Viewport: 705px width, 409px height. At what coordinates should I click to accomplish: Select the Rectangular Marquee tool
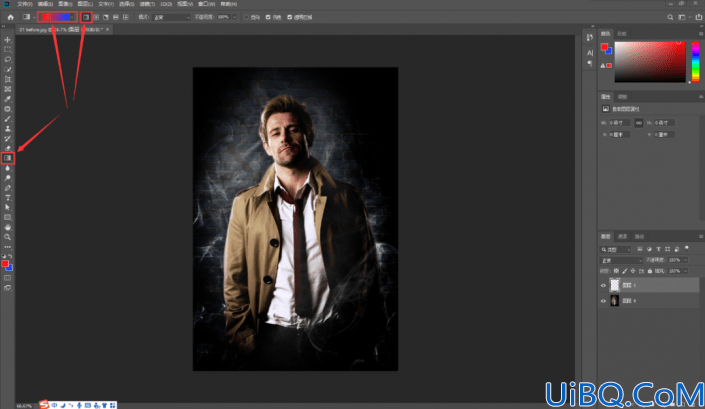(8, 49)
